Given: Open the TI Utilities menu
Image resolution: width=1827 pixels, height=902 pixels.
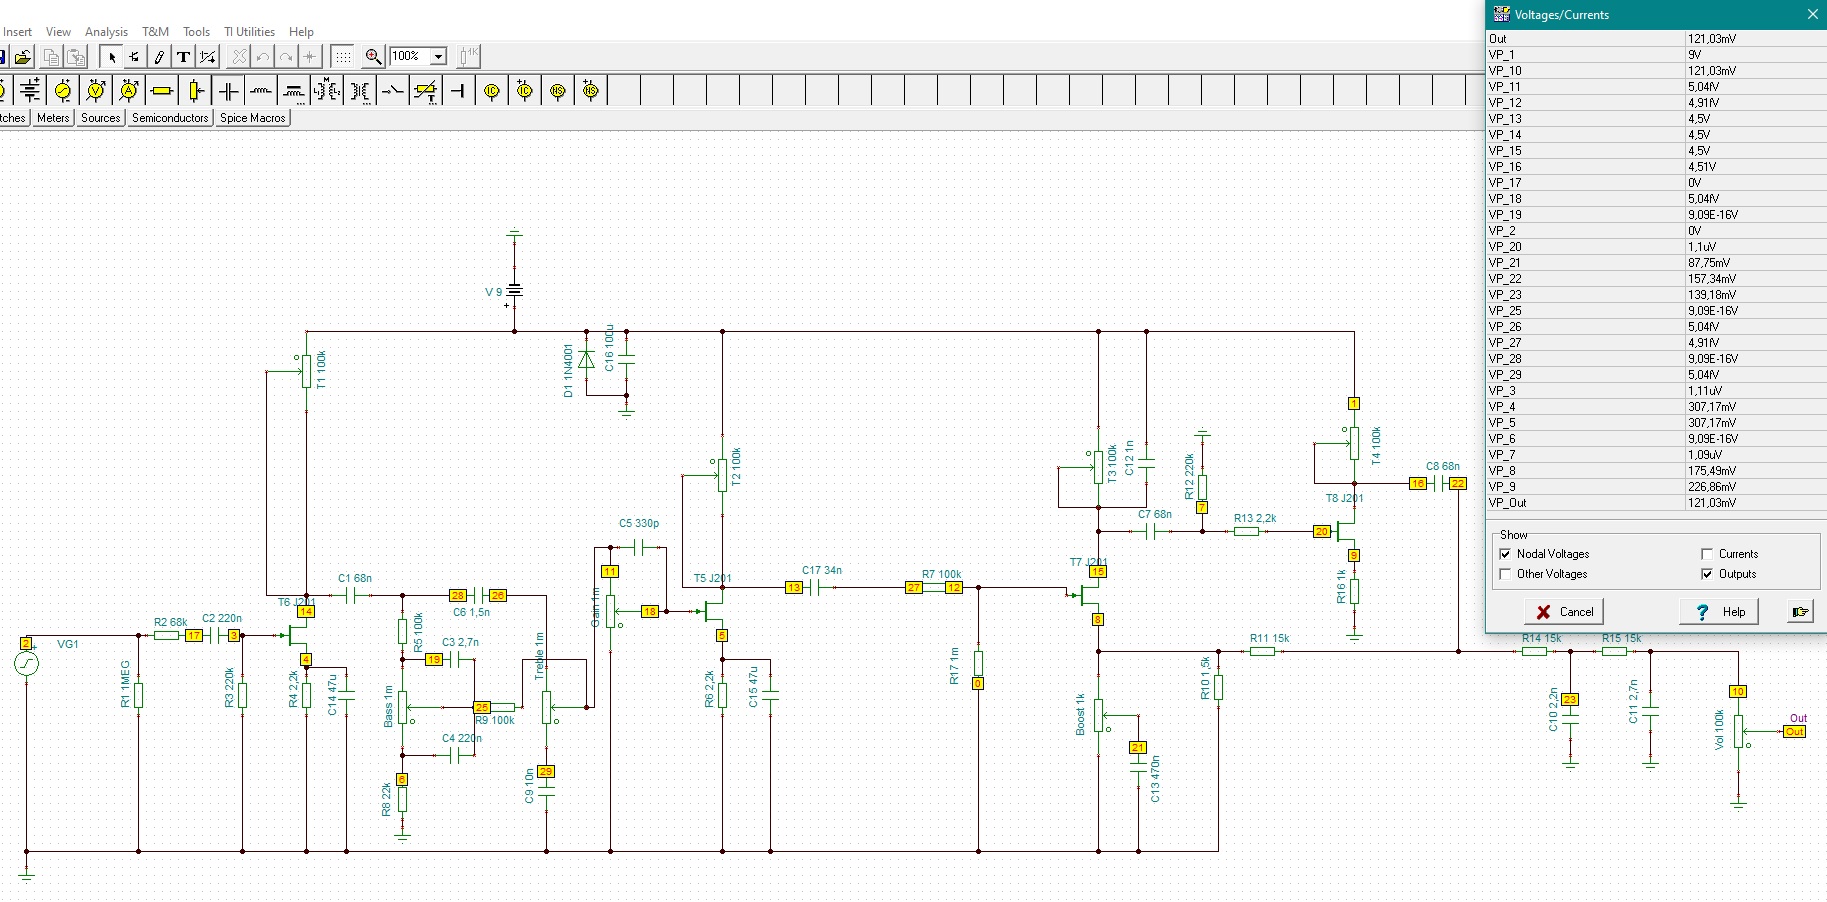Looking at the screenshot, I should (249, 32).
